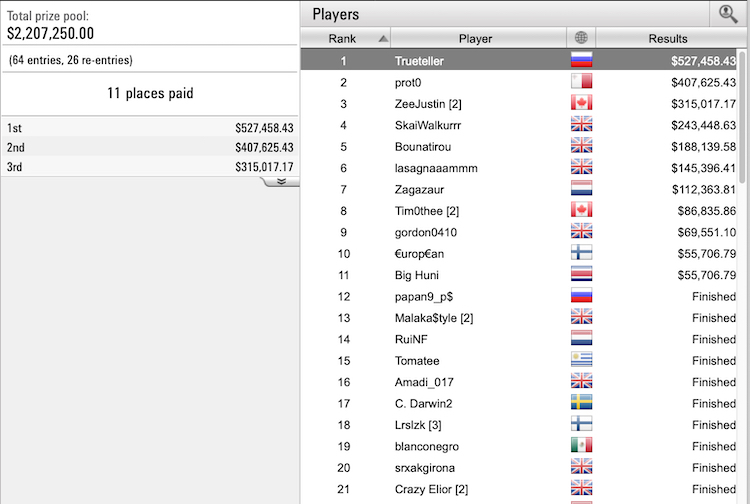Screen dimensions: 750x504
Task: Expand the full payout places list
Action: click(281, 182)
